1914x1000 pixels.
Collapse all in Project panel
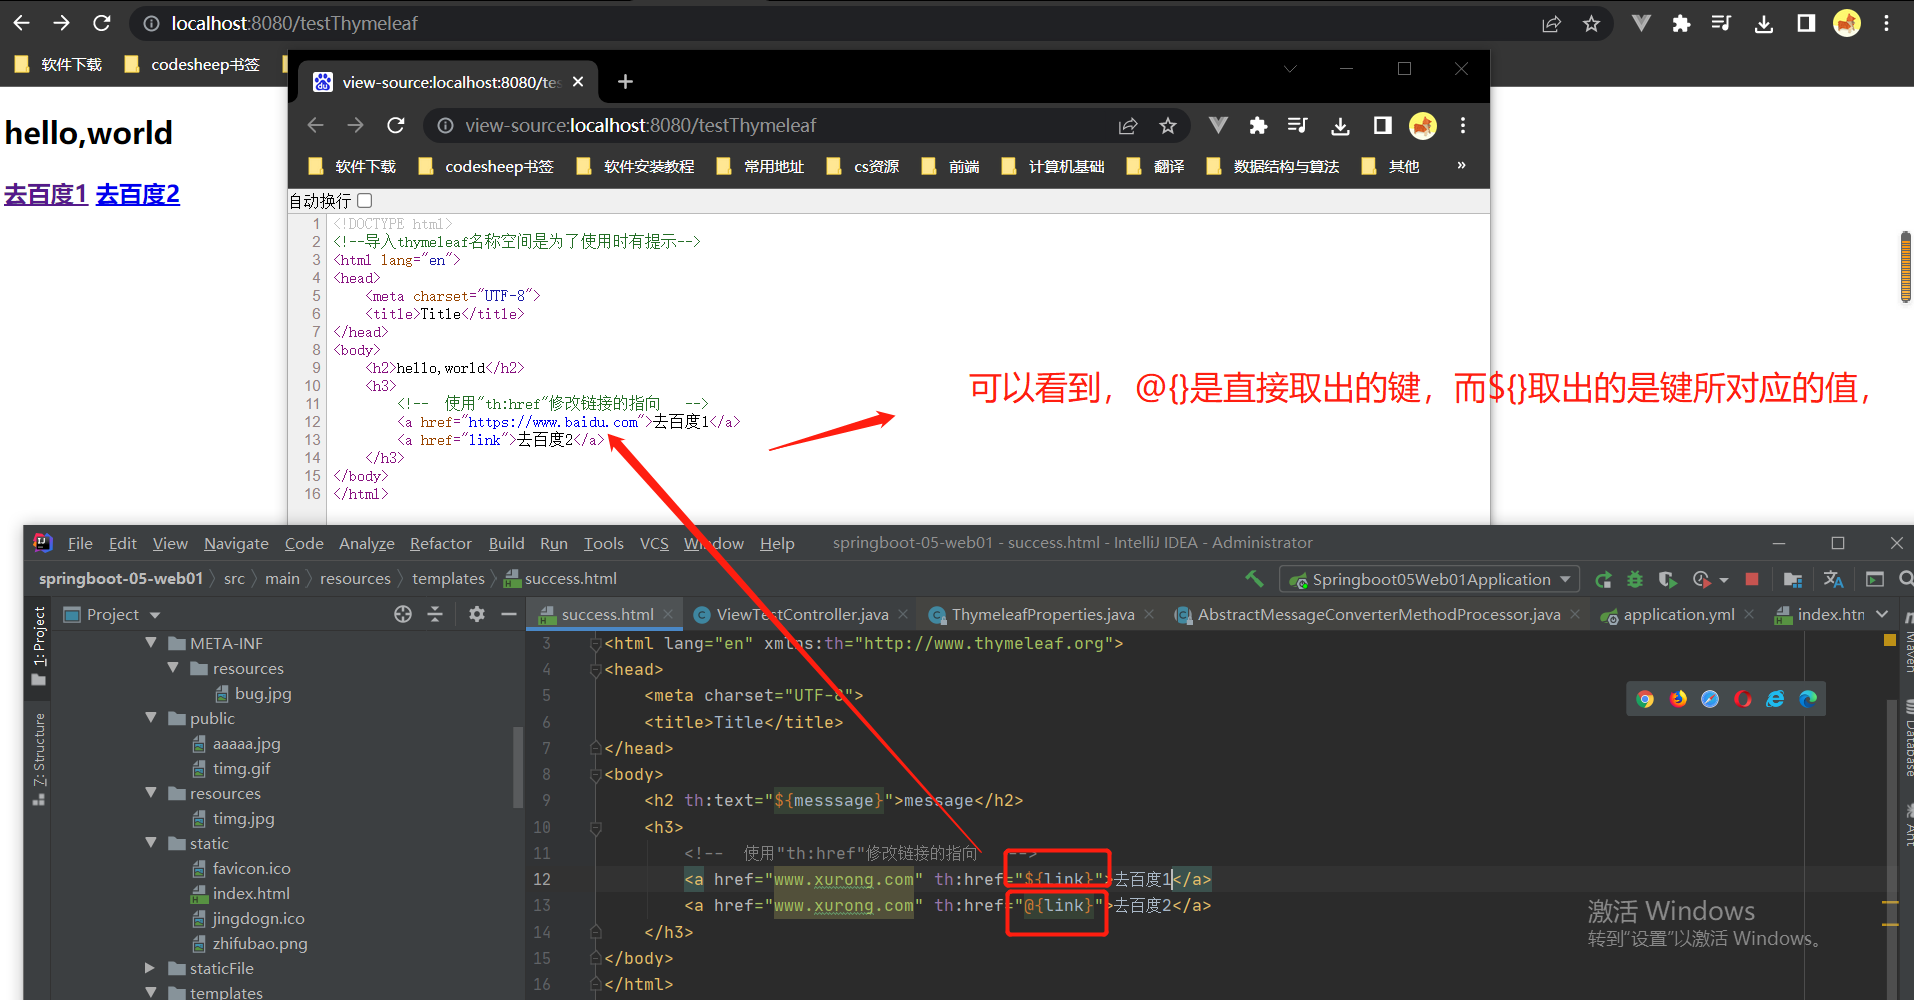[435, 614]
